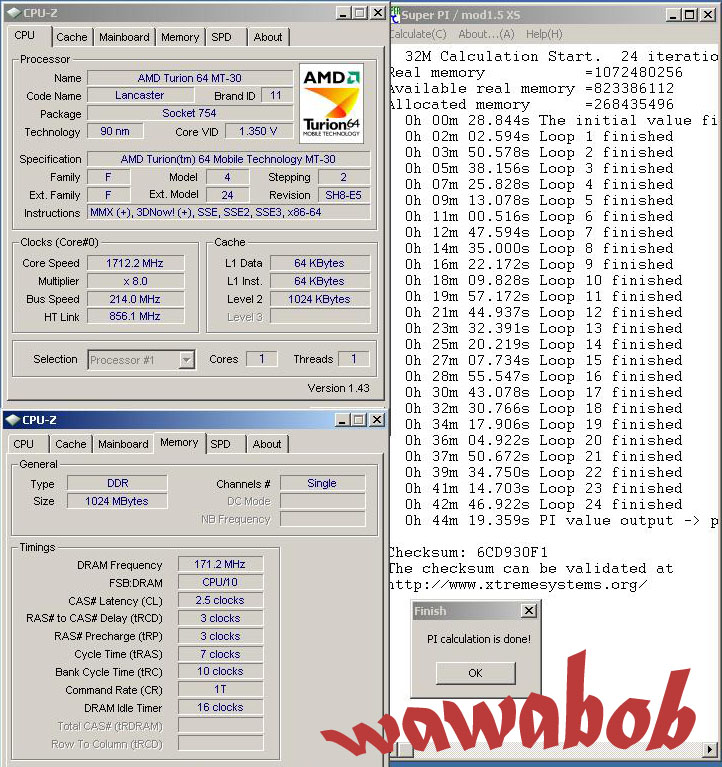The width and height of the screenshot is (722, 767).
Task: Click the Bank Cycle Time value 10 clocks
Action: point(220,672)
